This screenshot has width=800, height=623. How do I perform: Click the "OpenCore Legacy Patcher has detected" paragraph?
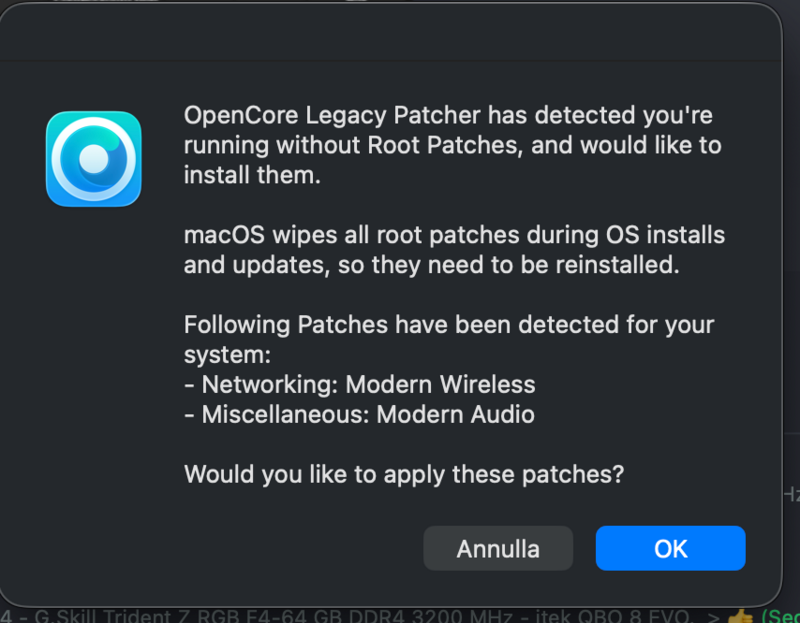coord(448,116)
